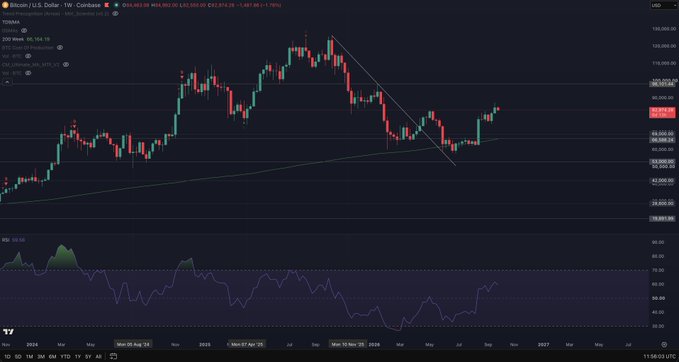
Task: Click the Bitcoin coin logo icon
Action: click(5, 5)
